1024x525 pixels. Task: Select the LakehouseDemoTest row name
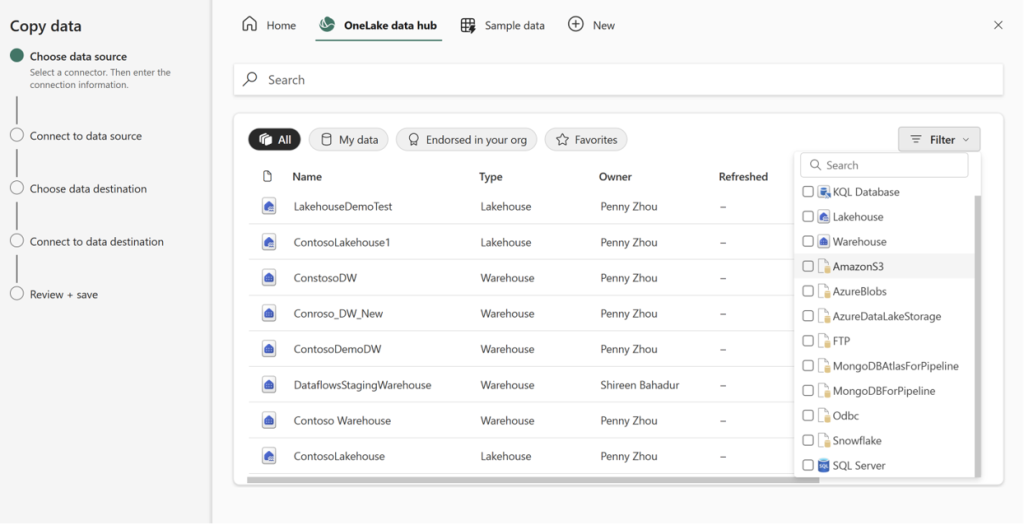click(343, 206)
